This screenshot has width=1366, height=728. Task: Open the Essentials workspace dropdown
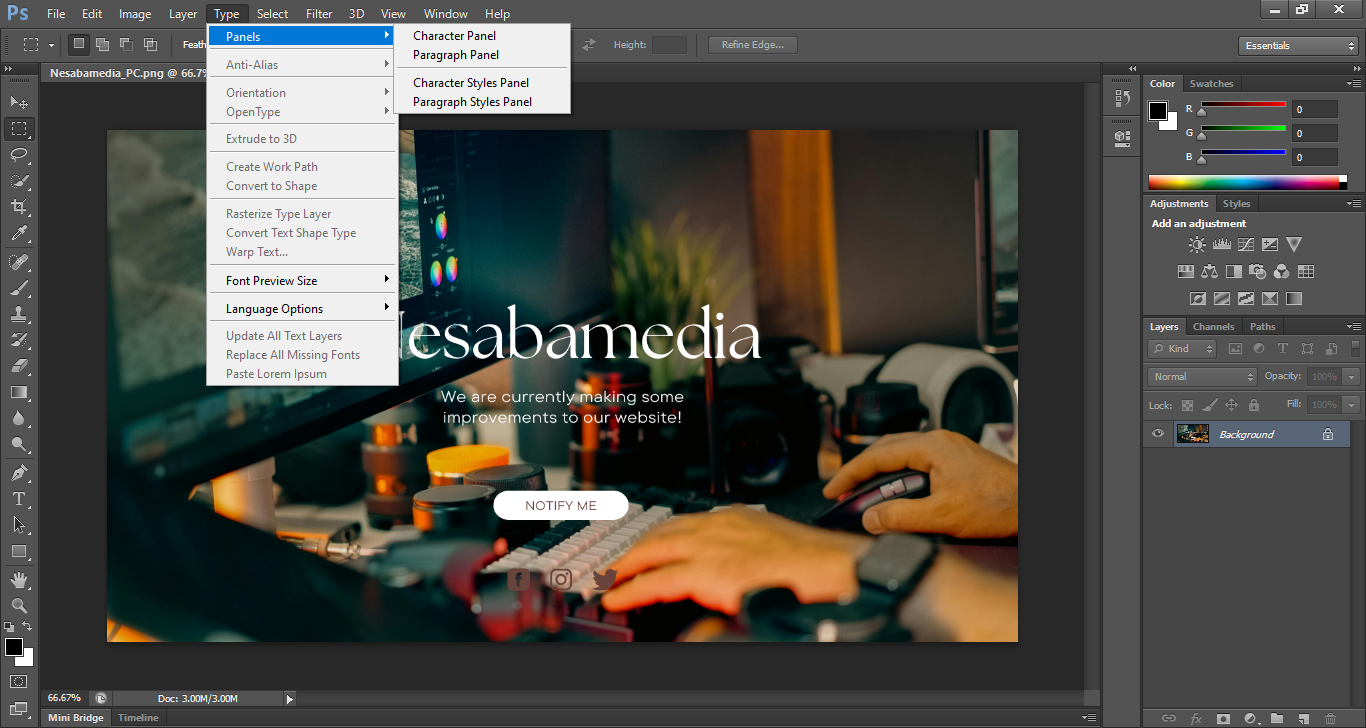1297,46
